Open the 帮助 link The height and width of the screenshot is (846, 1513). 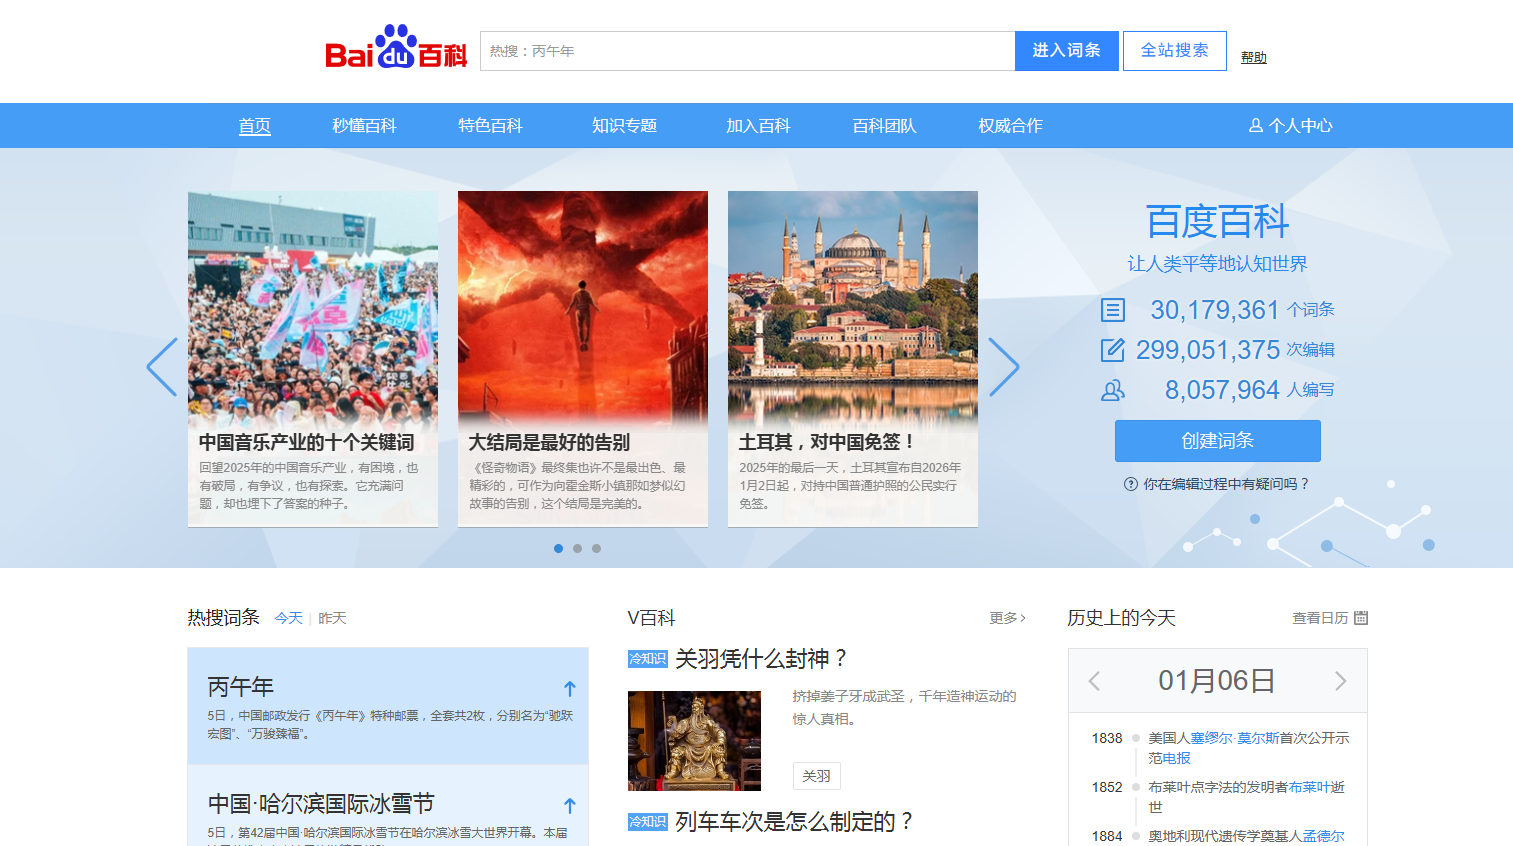coord(1253,57)
